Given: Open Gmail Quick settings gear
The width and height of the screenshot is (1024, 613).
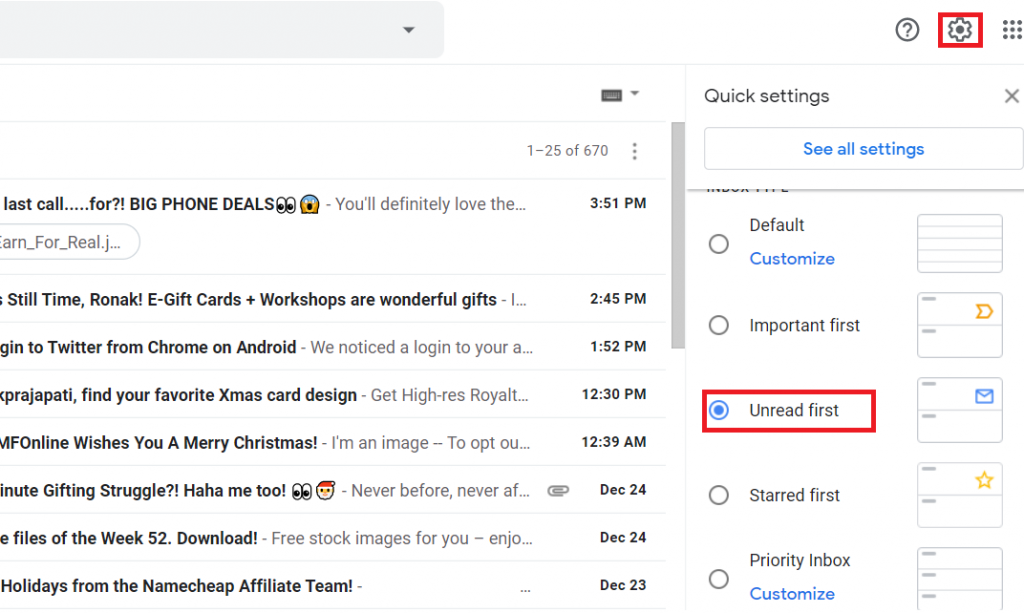Looking at the screenshot, I should 959,30.
